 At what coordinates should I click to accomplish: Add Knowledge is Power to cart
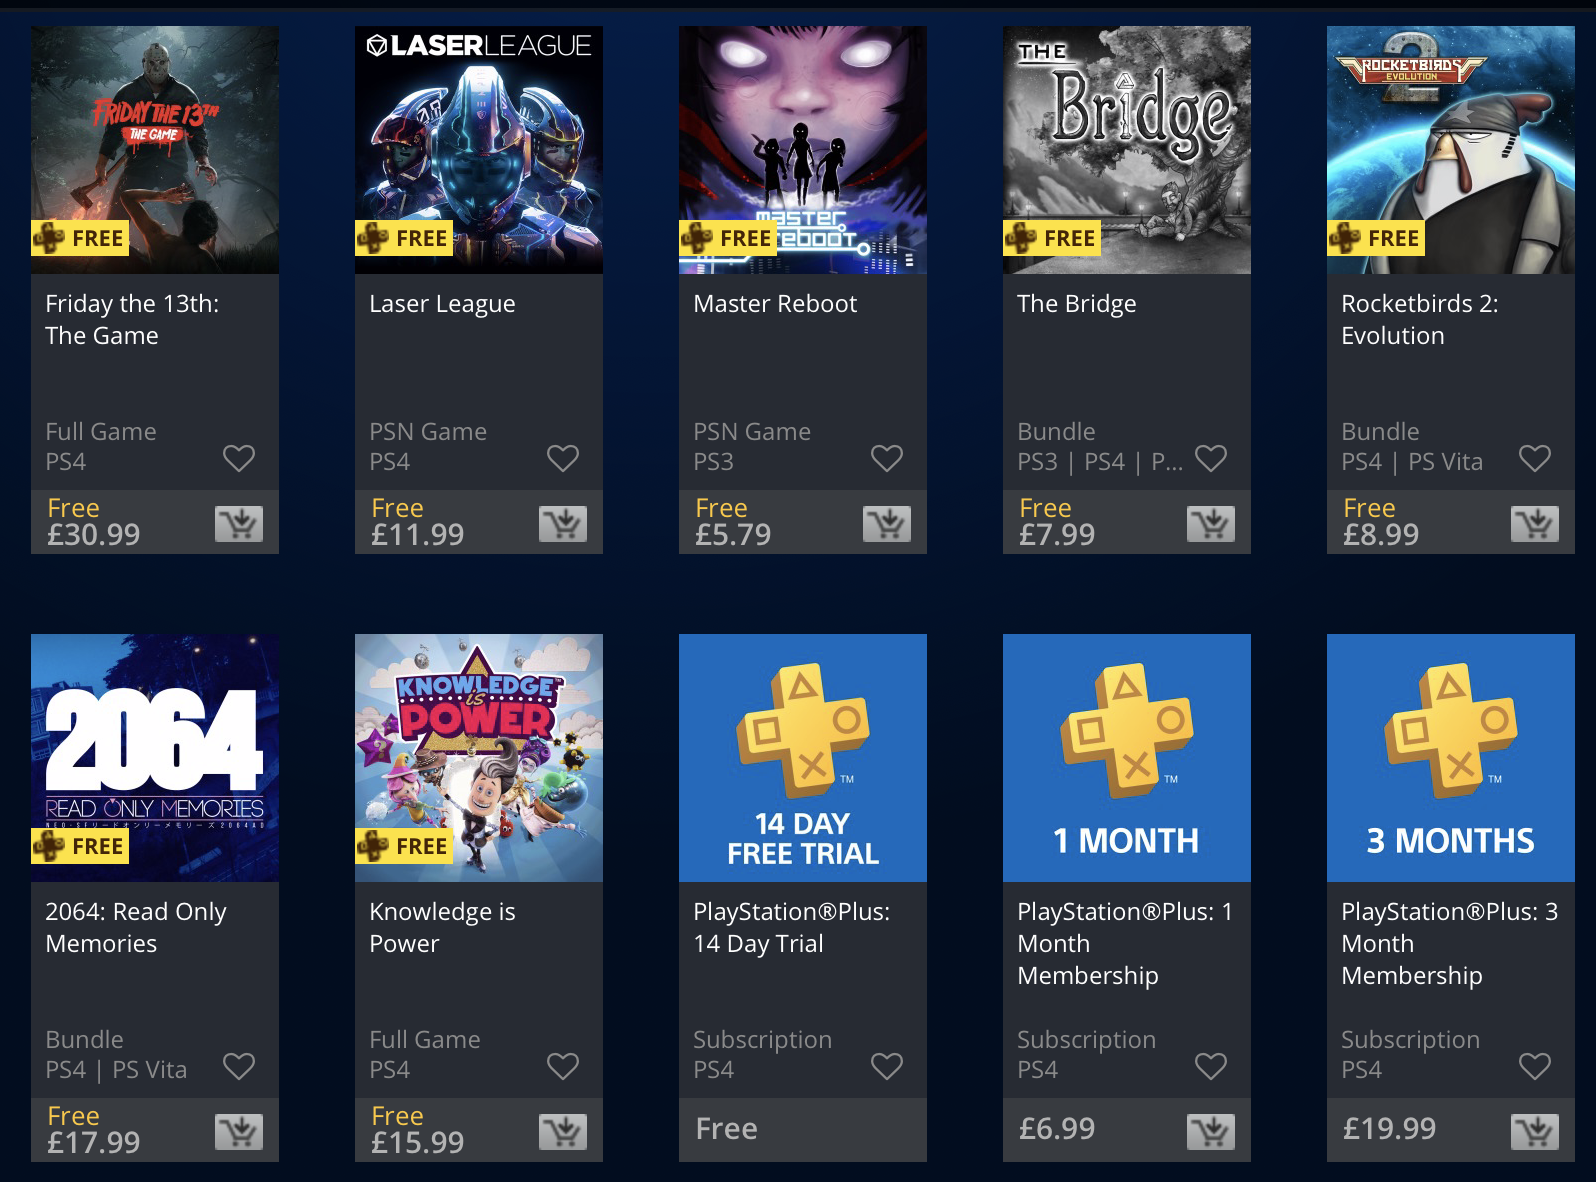pos(563,1132)
